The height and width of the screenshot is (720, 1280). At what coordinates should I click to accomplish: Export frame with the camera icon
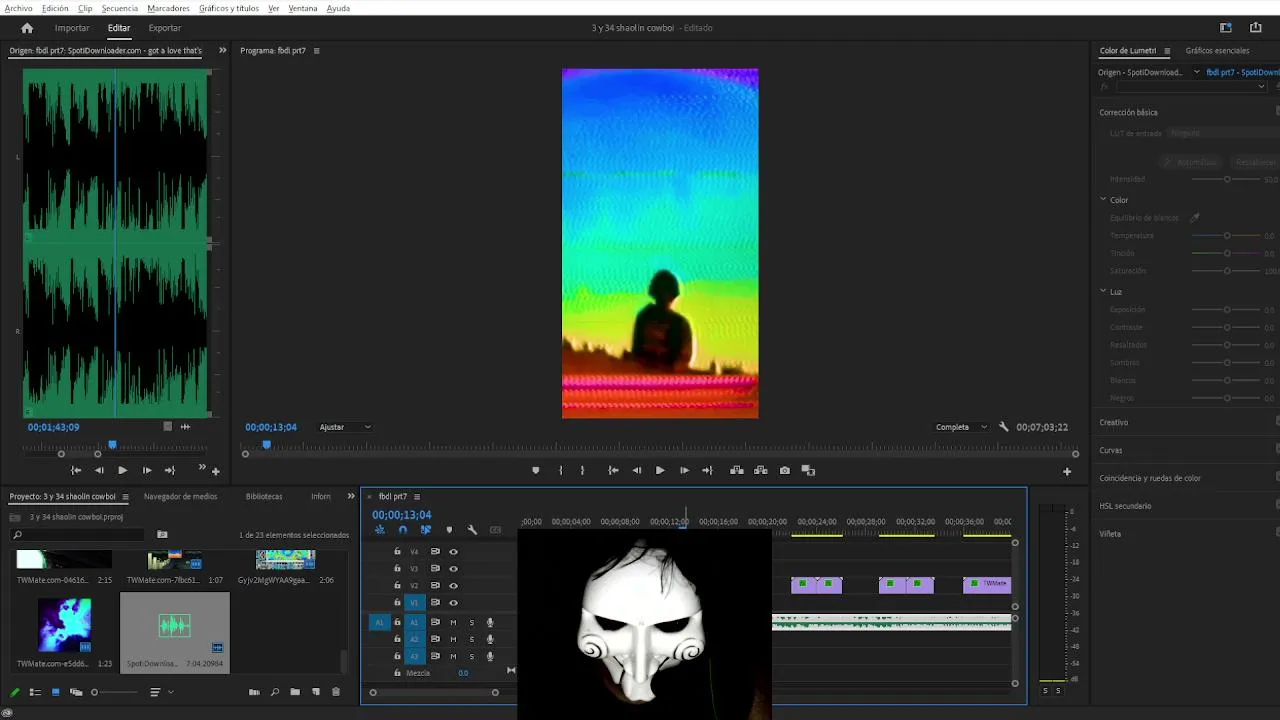785,470
